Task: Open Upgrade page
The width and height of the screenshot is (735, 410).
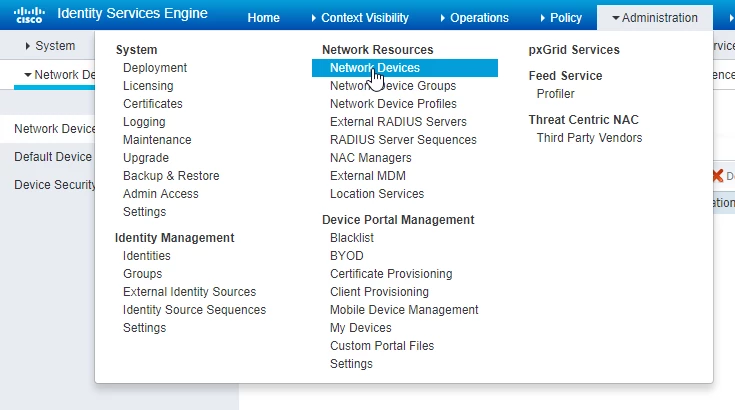Action: [x=146, y=158]
